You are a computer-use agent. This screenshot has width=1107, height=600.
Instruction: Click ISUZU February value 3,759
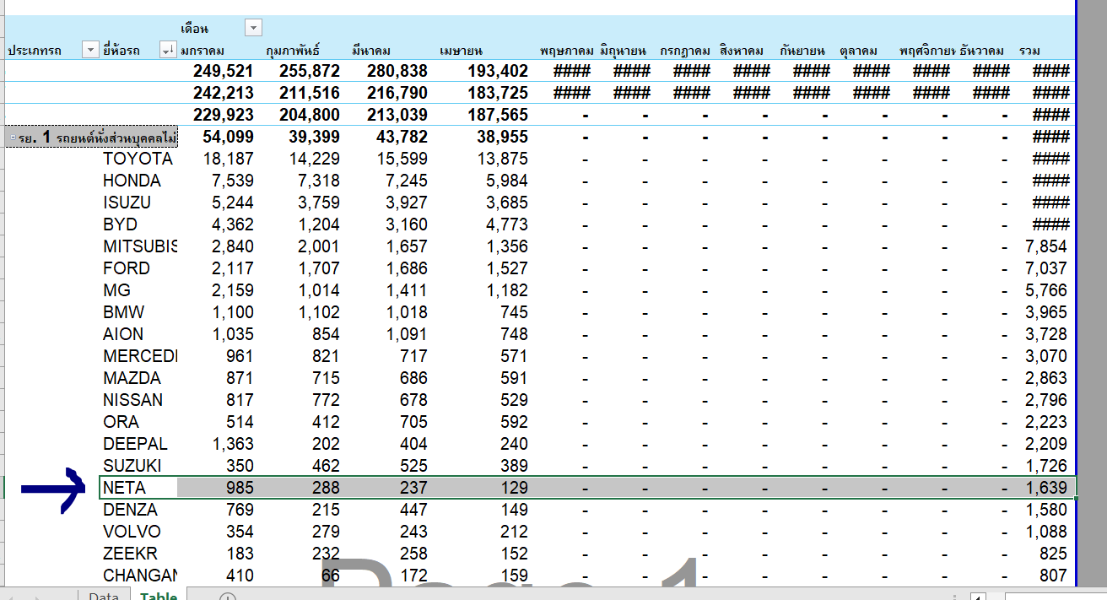coord(318,203)
